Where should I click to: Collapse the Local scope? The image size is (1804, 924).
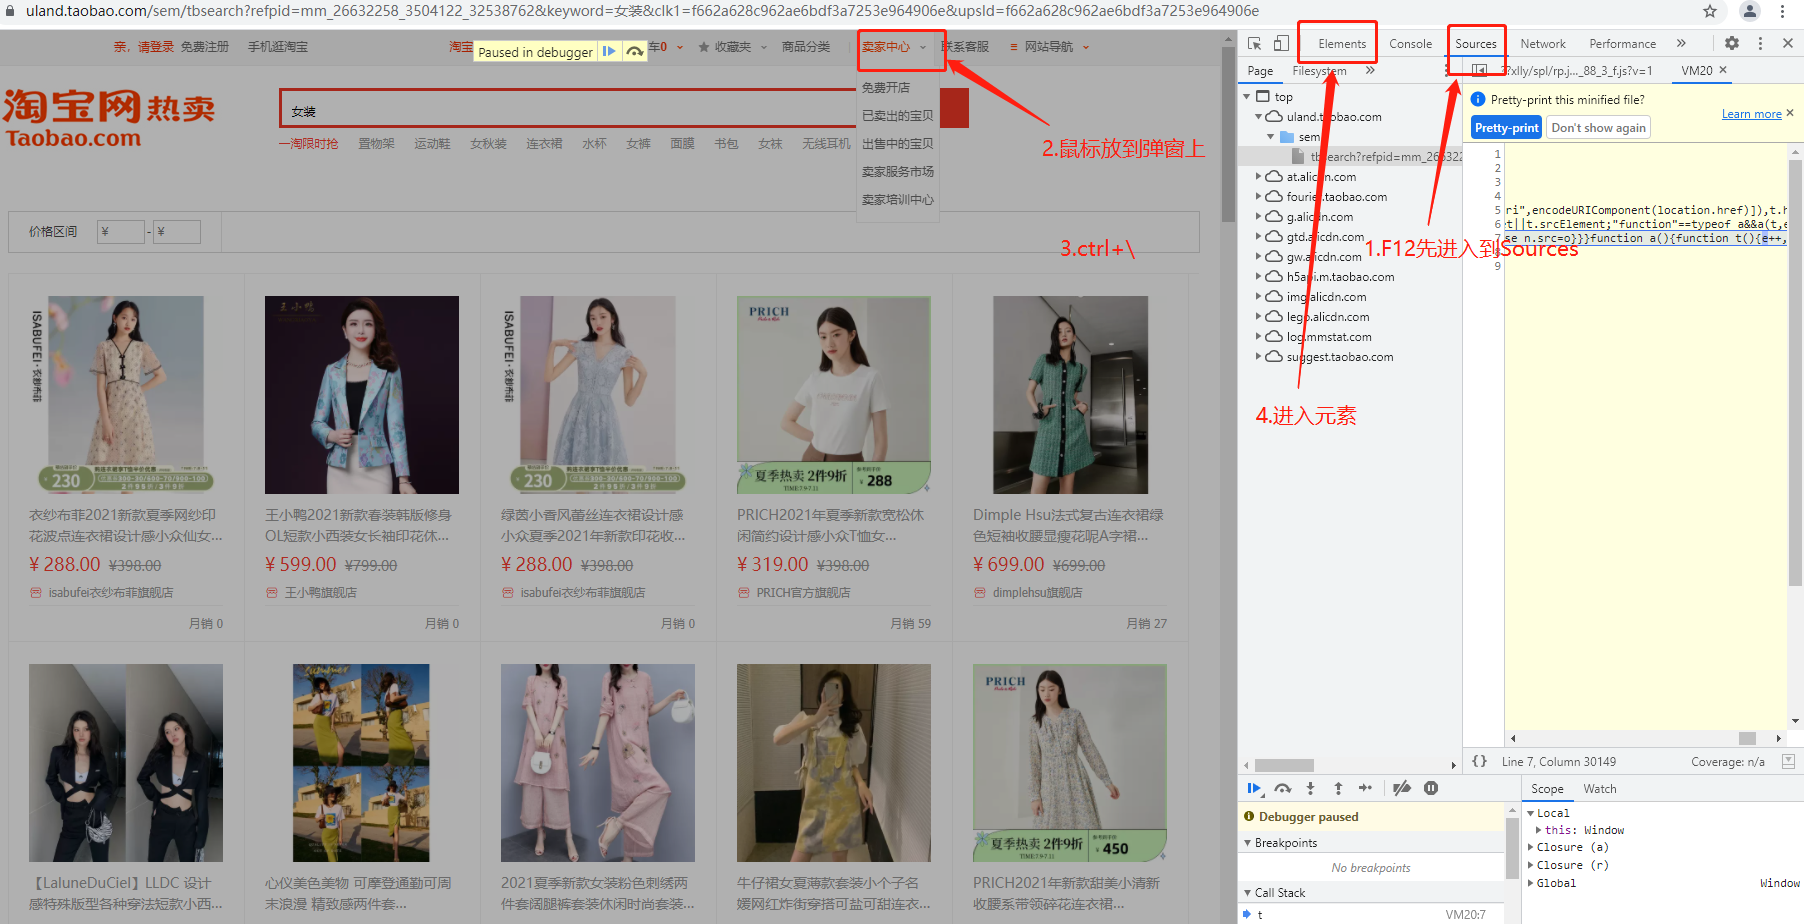pyautogui.click(x=1530, y=814)
